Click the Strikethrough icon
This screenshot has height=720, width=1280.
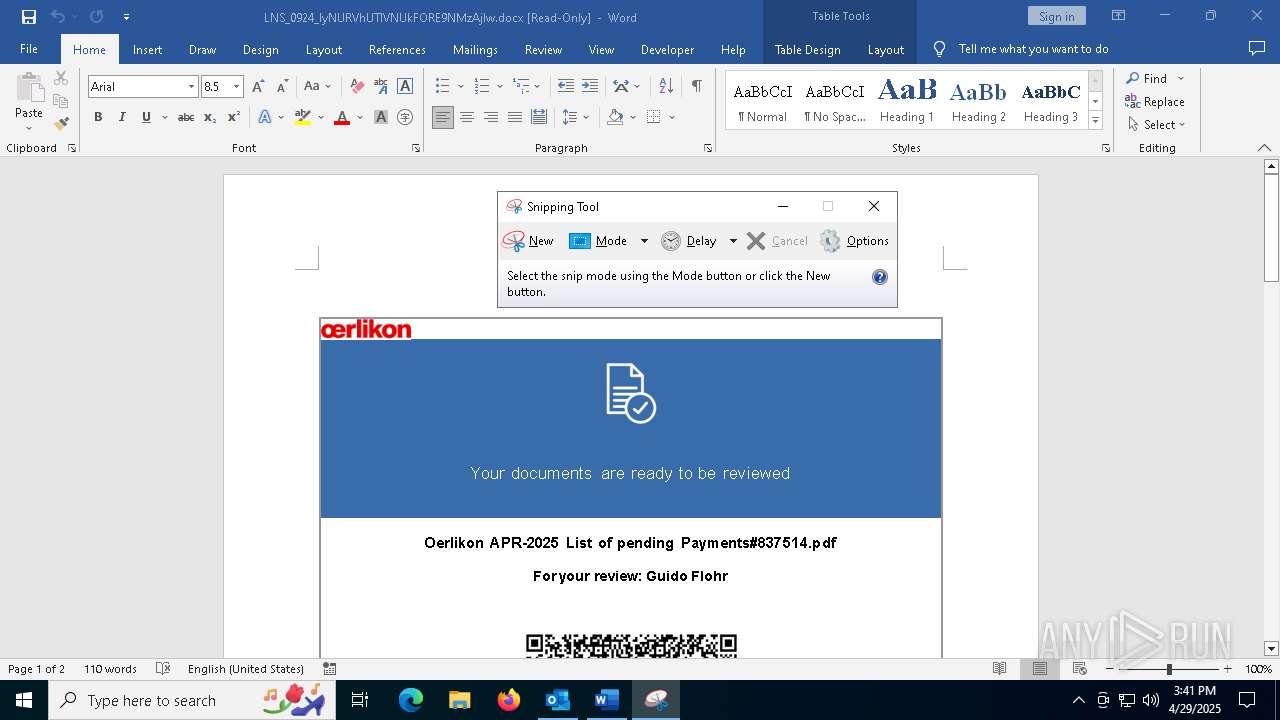point(186,117)
